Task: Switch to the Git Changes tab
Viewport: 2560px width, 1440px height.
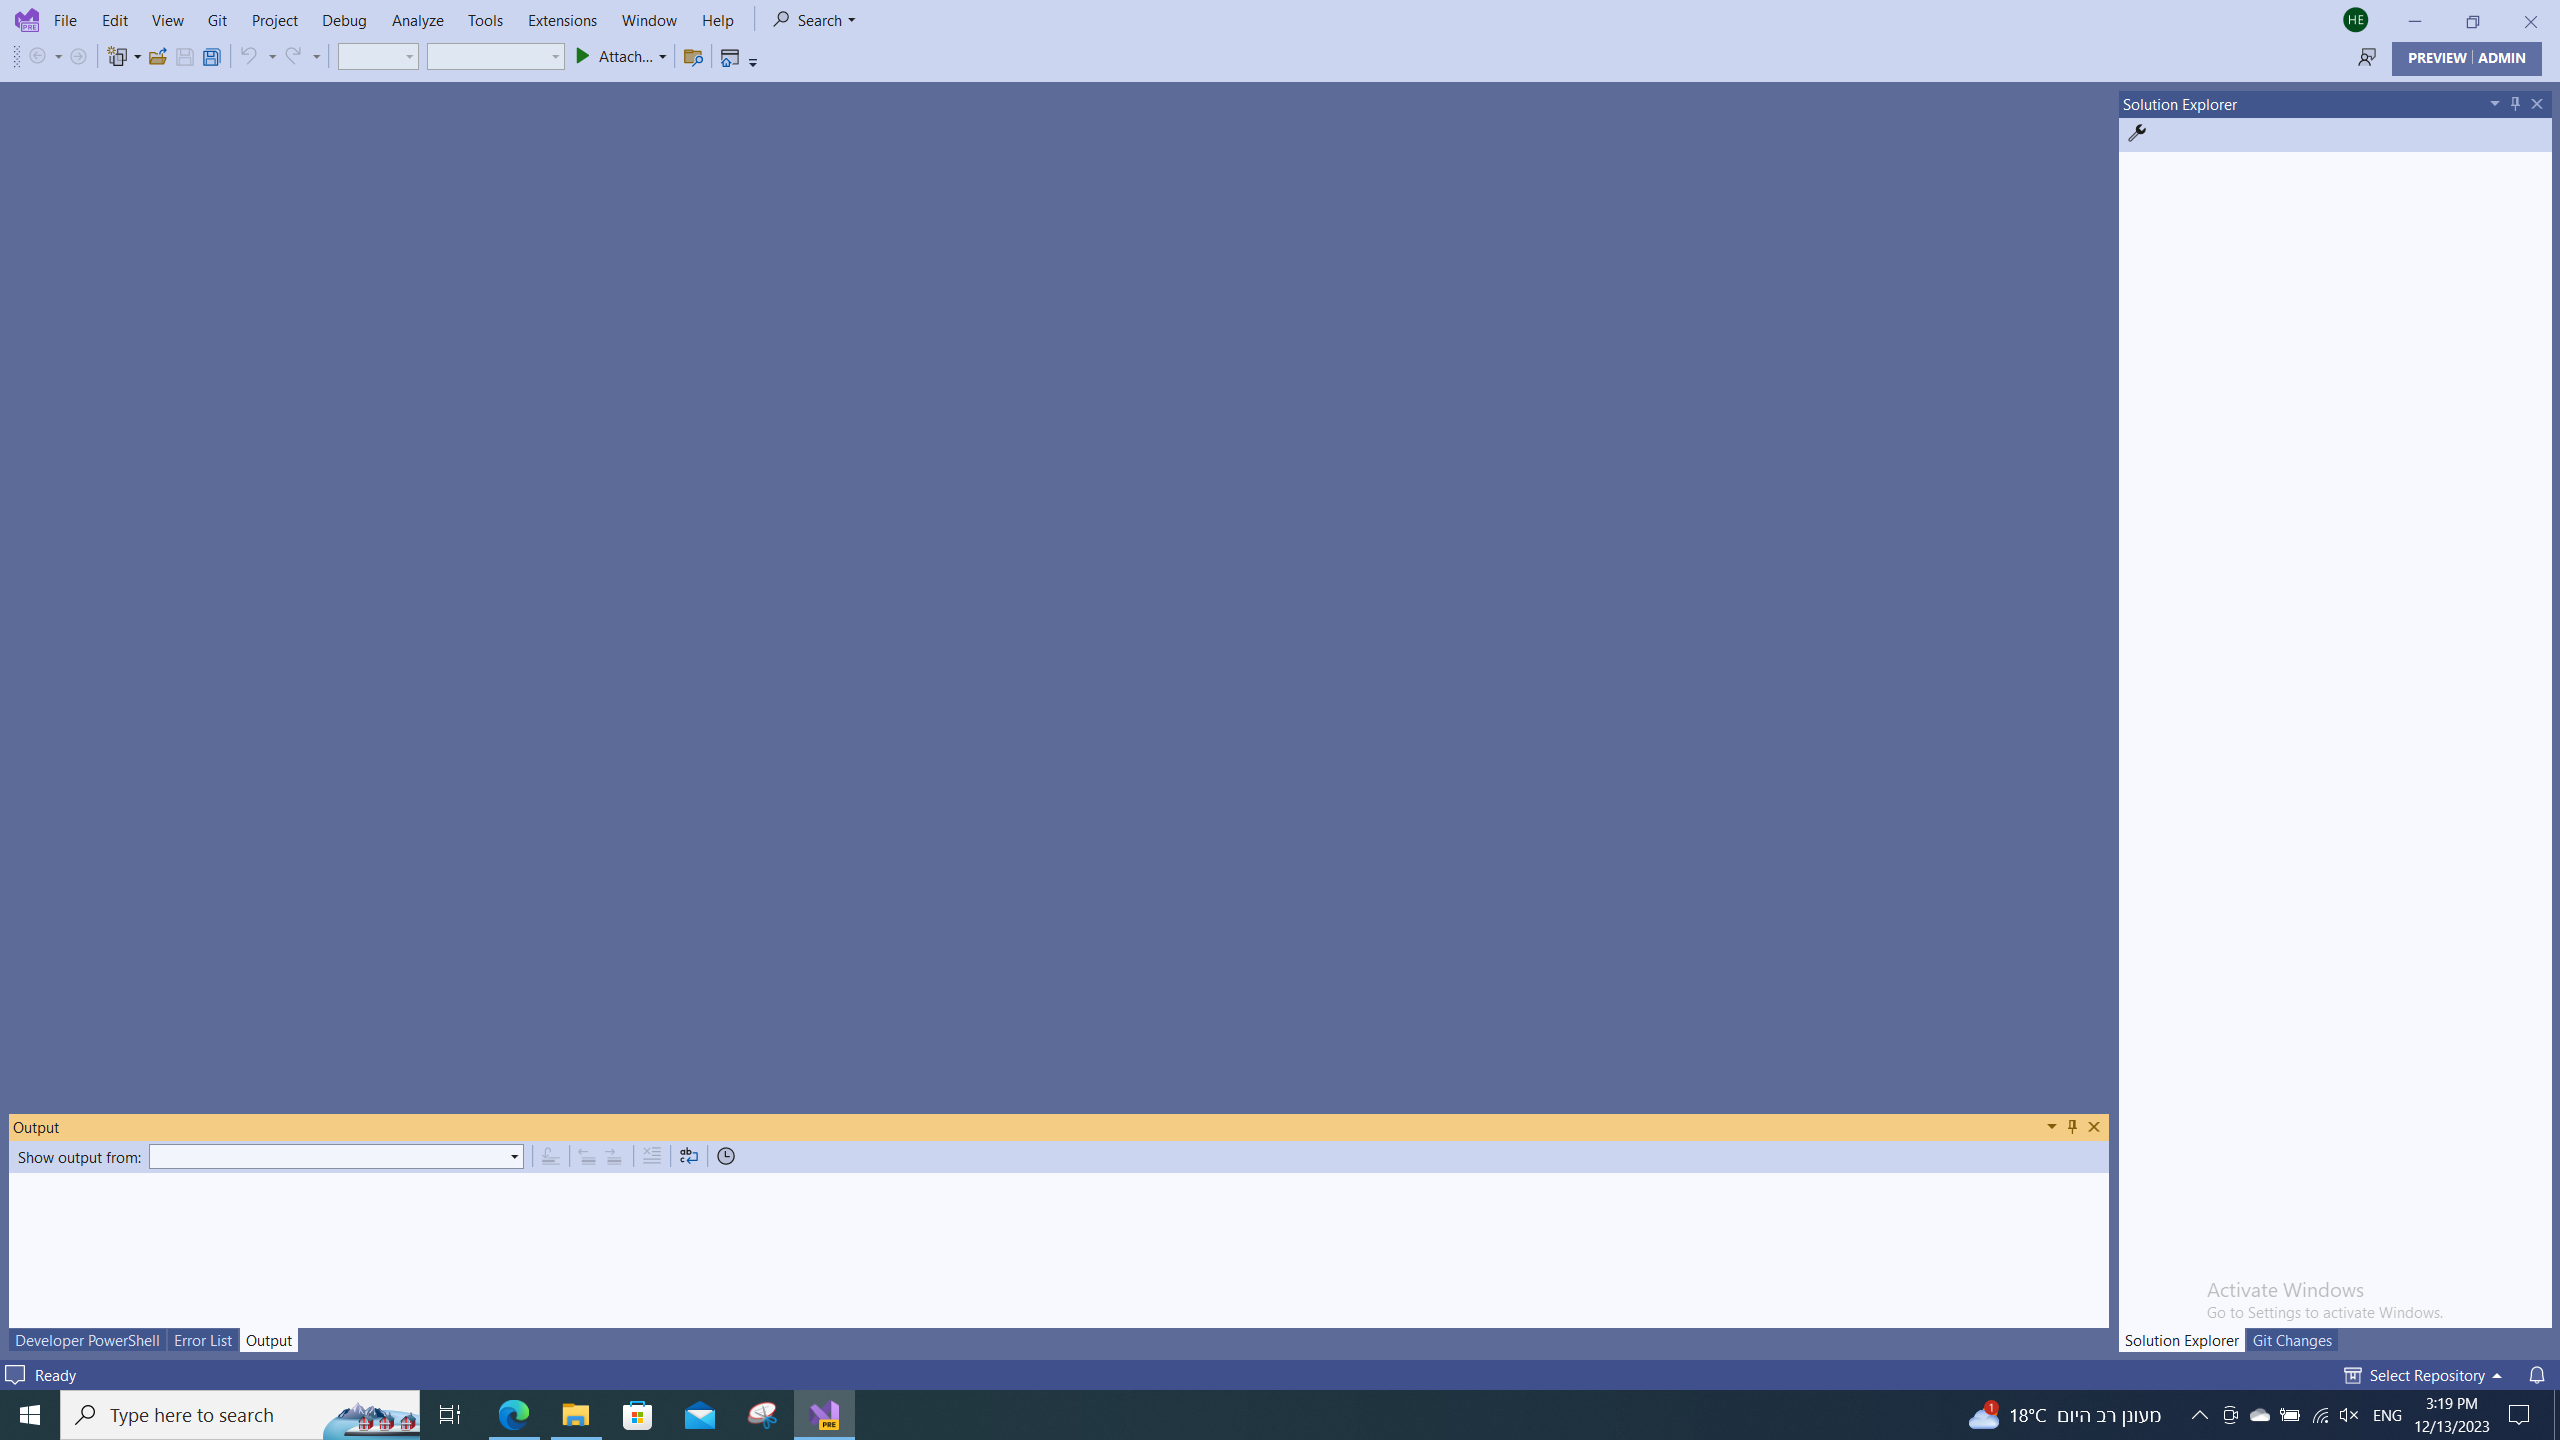Action: (x=2291, y=1340)
